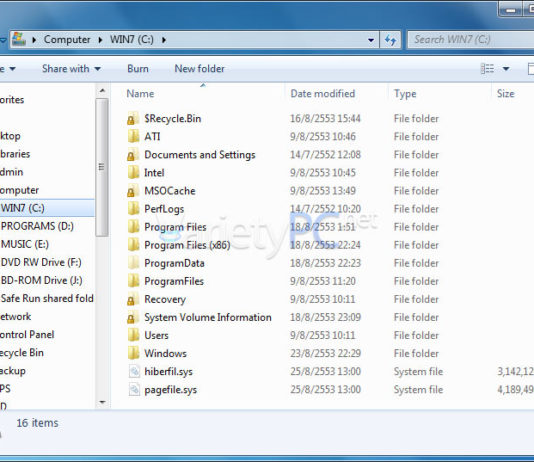Viewport: 534px width, 462px height.
Task: Click the date 23/8/2553 22:29 cell
Action: coord(325,353)
